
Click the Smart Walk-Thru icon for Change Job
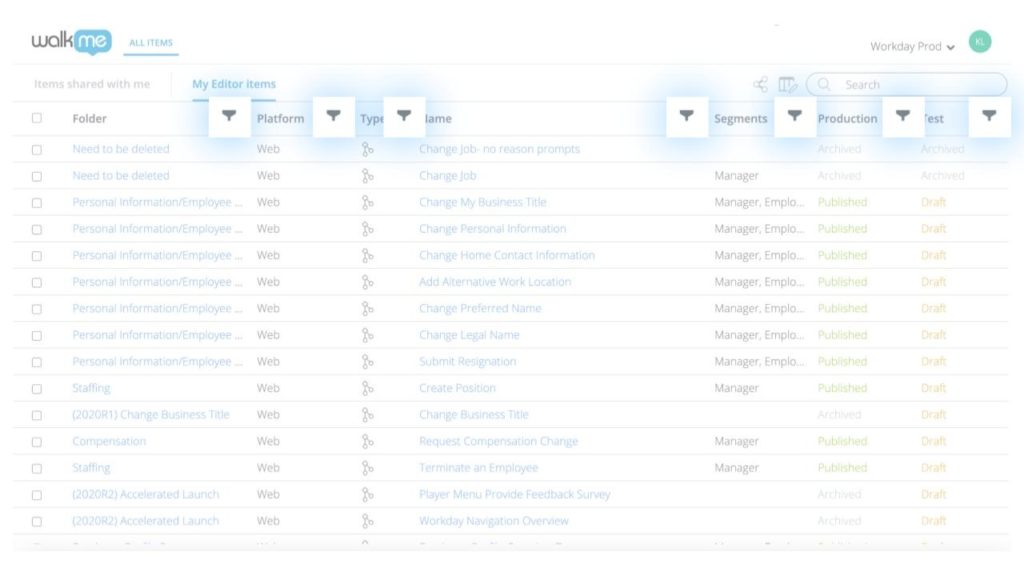click(369, 175)
